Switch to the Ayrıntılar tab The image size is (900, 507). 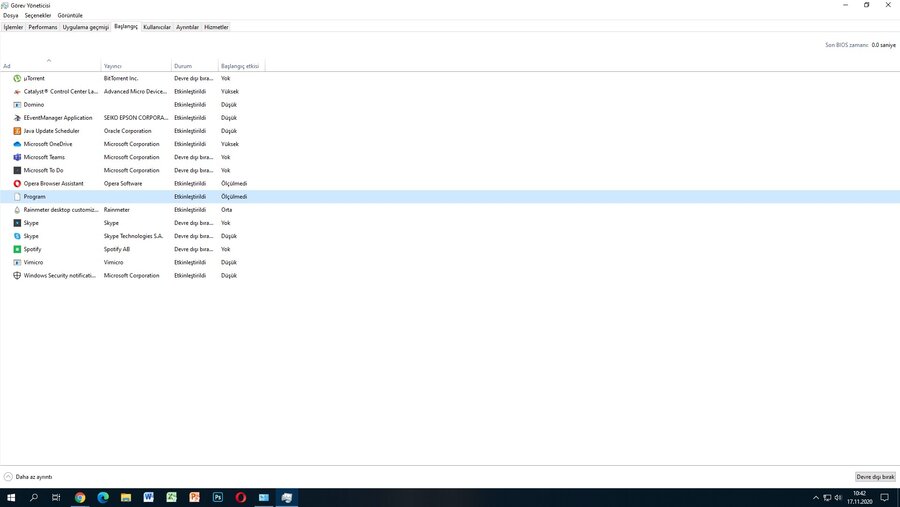(x=187, y=27)
